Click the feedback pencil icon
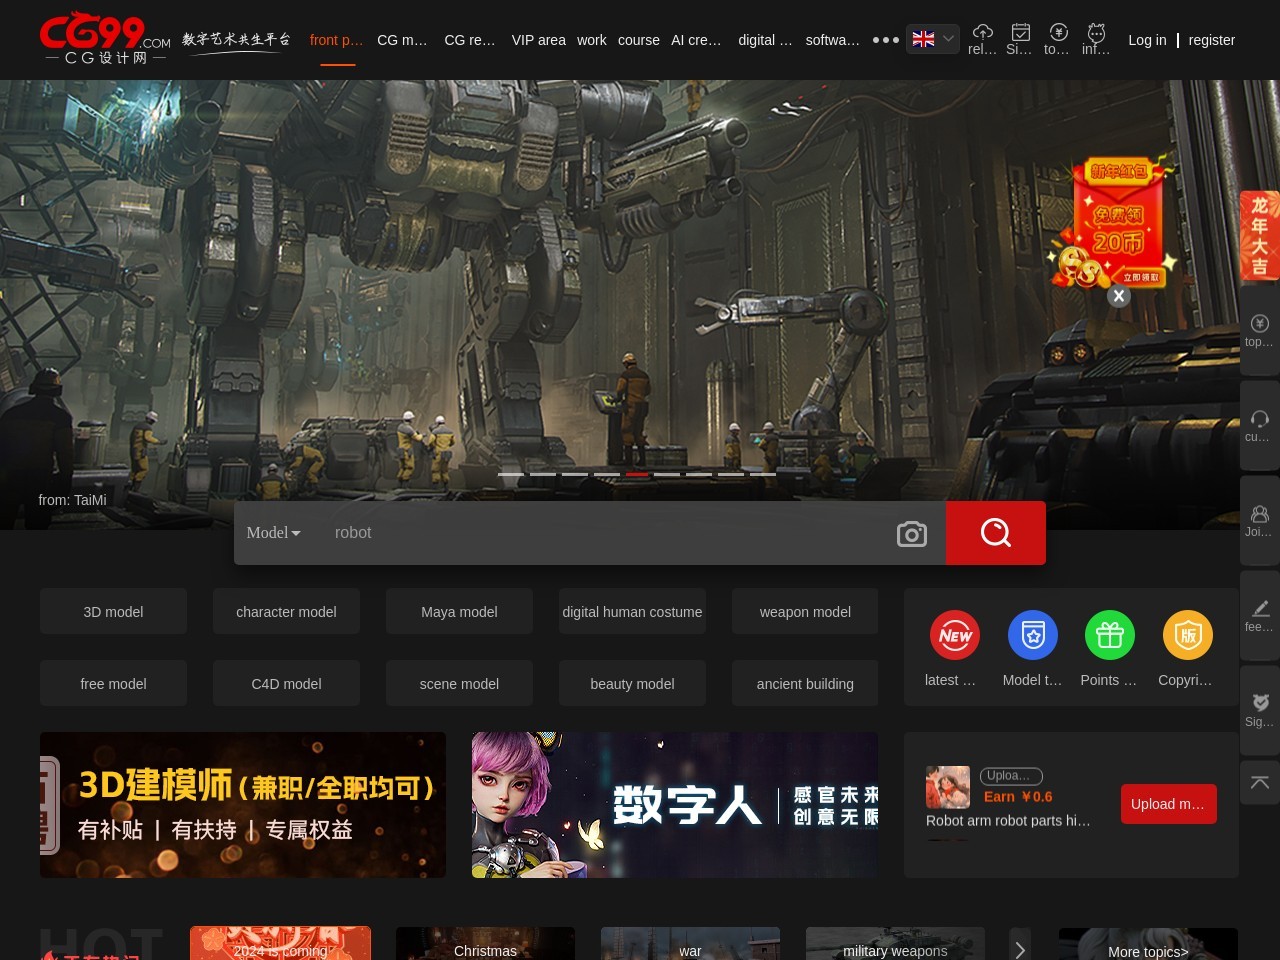Viewport: 1280px width, 960px height. coord(1259,609)
